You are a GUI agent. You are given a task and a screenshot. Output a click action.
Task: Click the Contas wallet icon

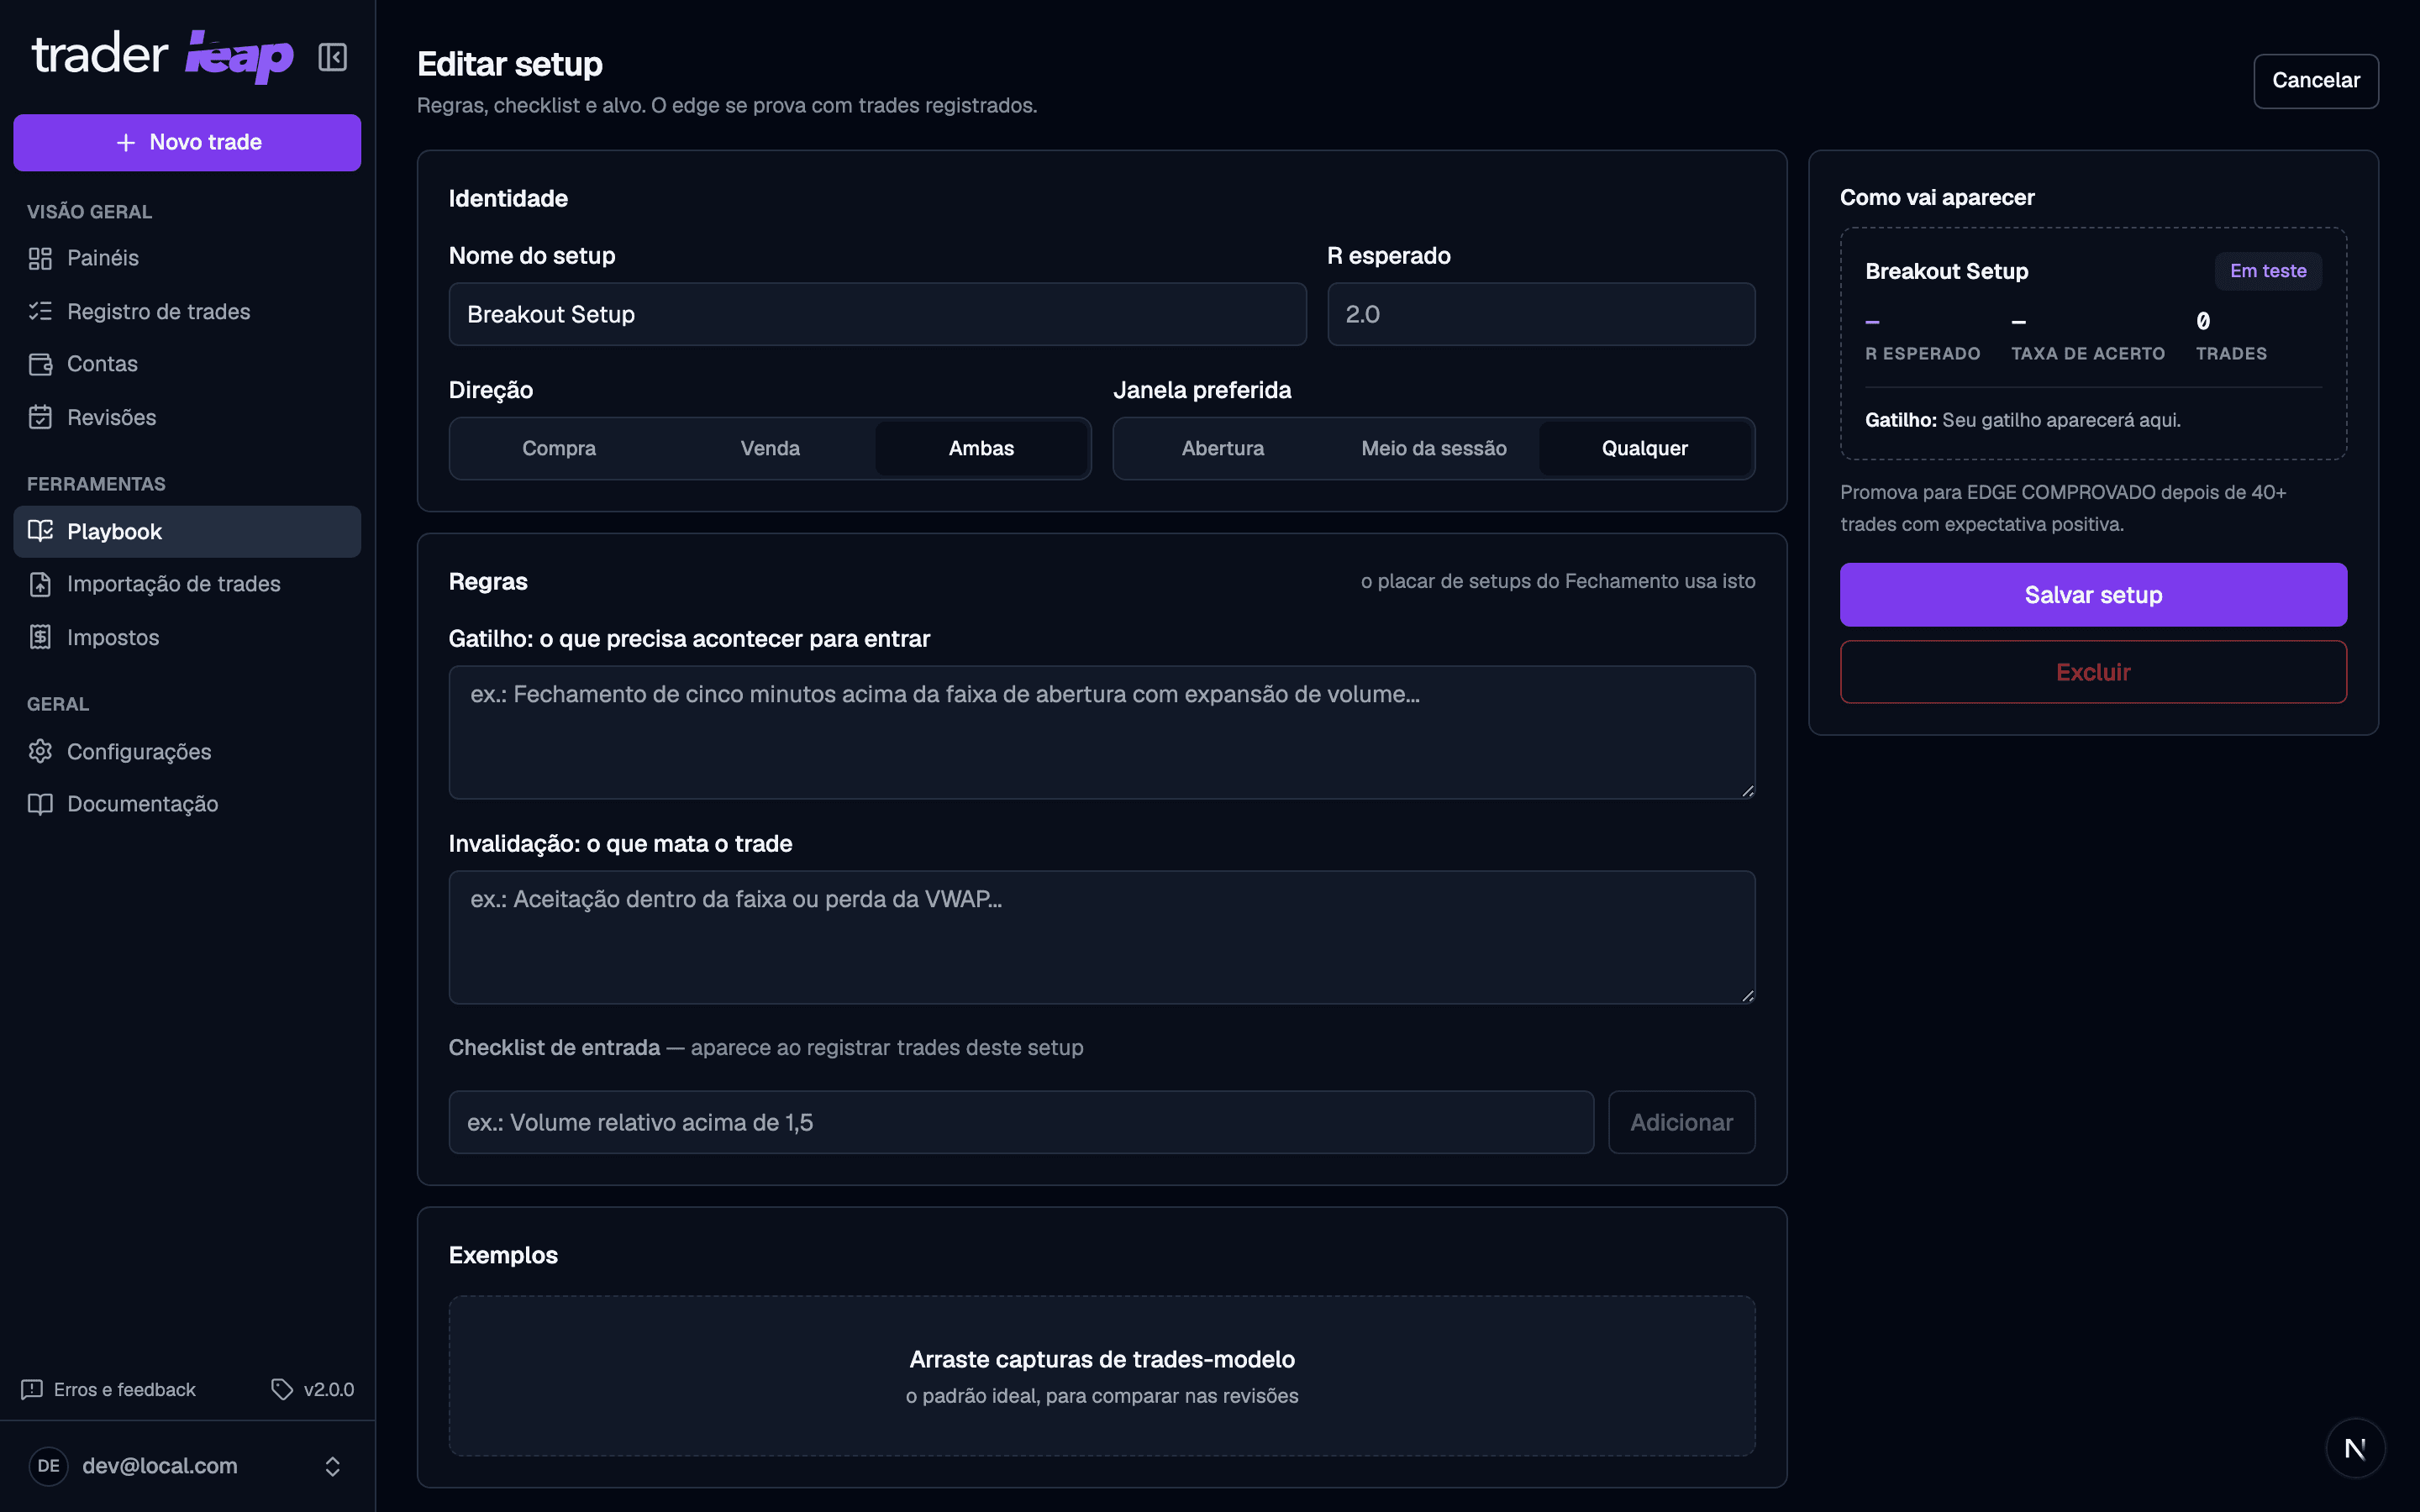click(x=40, y=364)
